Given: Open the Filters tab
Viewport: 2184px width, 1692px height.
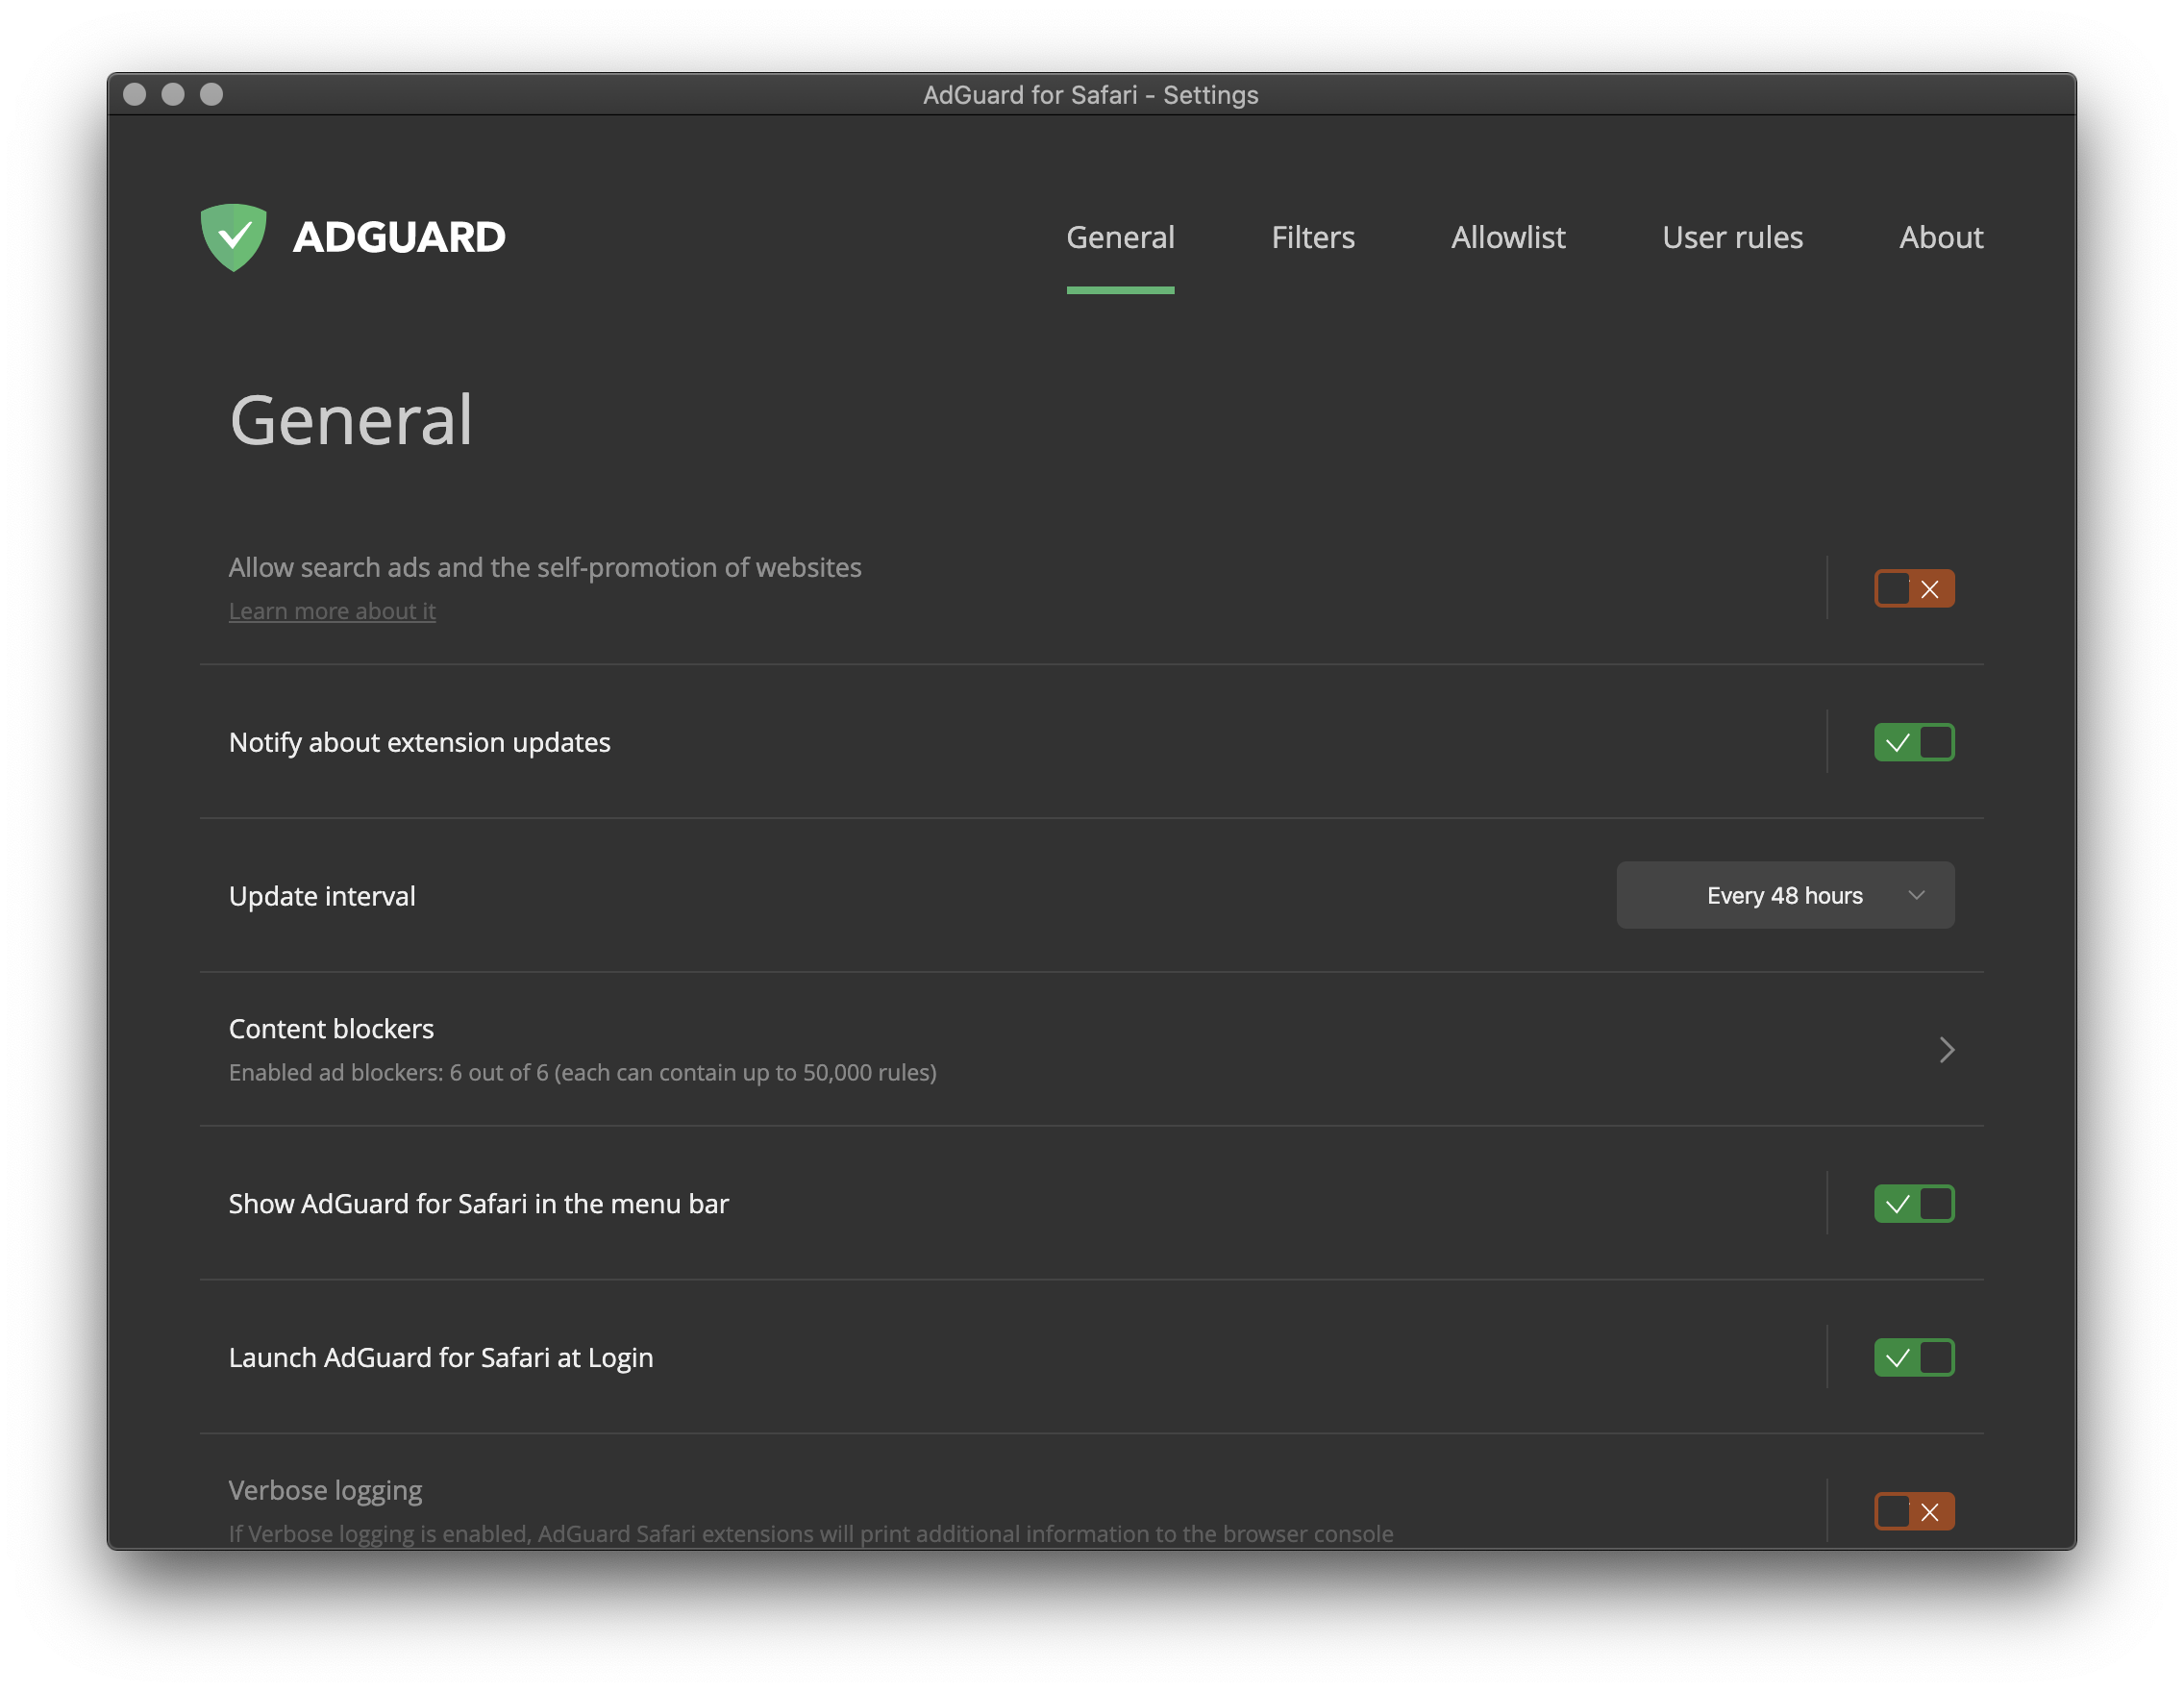Looking at the screenshot, I should 1313,237.
